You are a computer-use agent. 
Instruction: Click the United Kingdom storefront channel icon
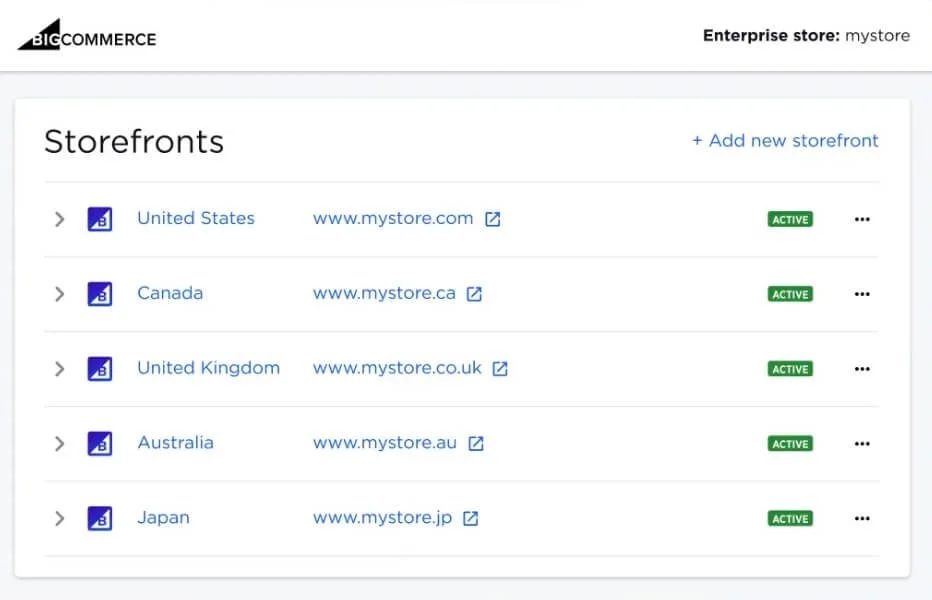tap(100, 369)
